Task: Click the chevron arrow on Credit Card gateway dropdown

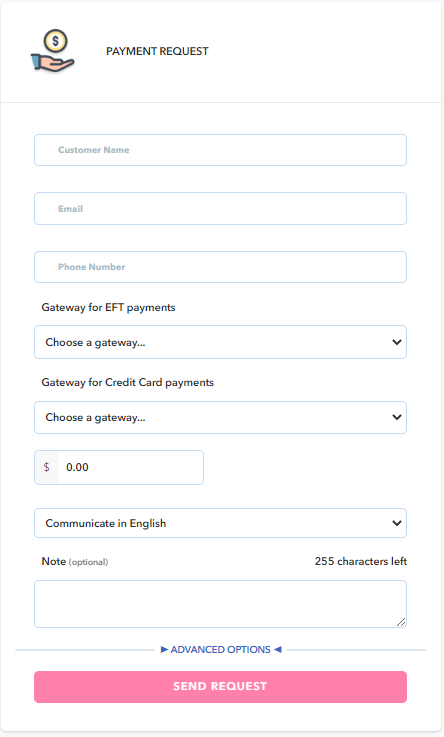Action: click(397, 417)
